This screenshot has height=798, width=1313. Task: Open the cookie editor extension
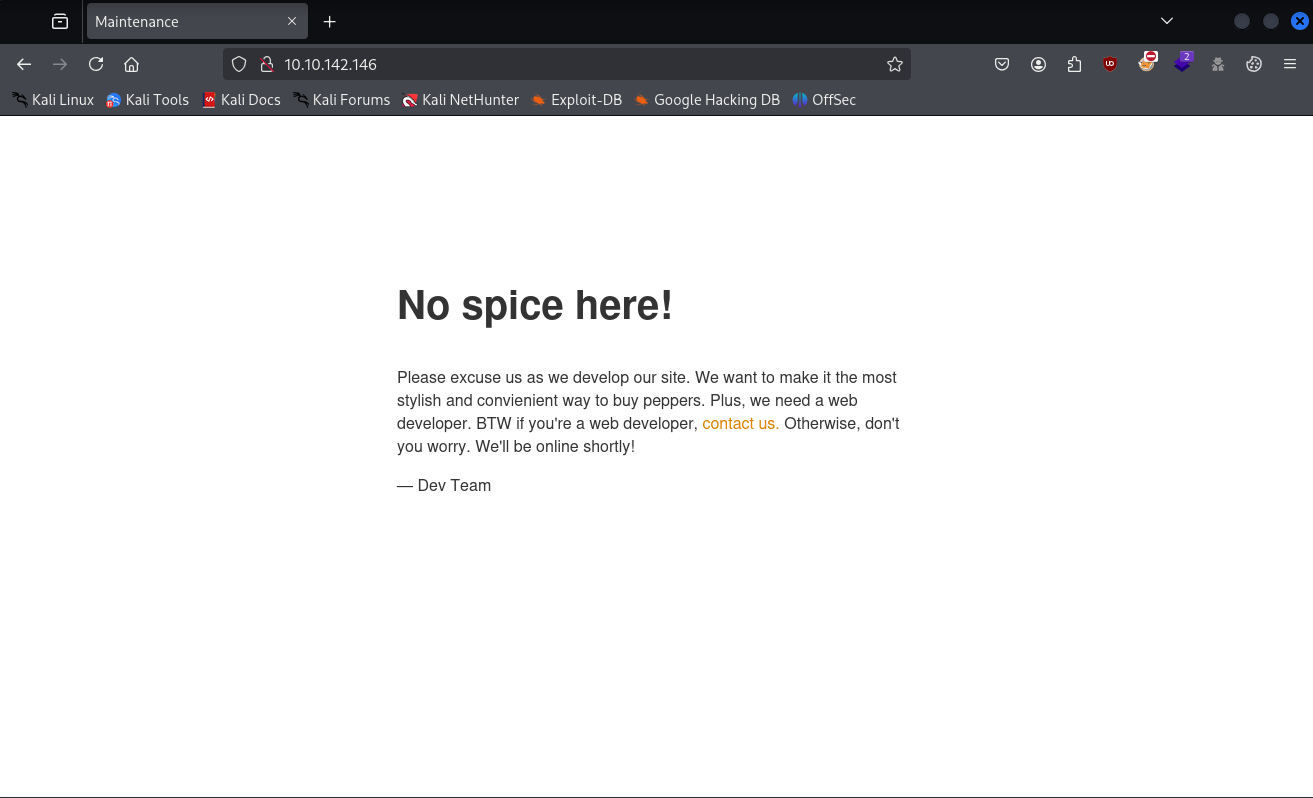click(x=1254, y=64)
